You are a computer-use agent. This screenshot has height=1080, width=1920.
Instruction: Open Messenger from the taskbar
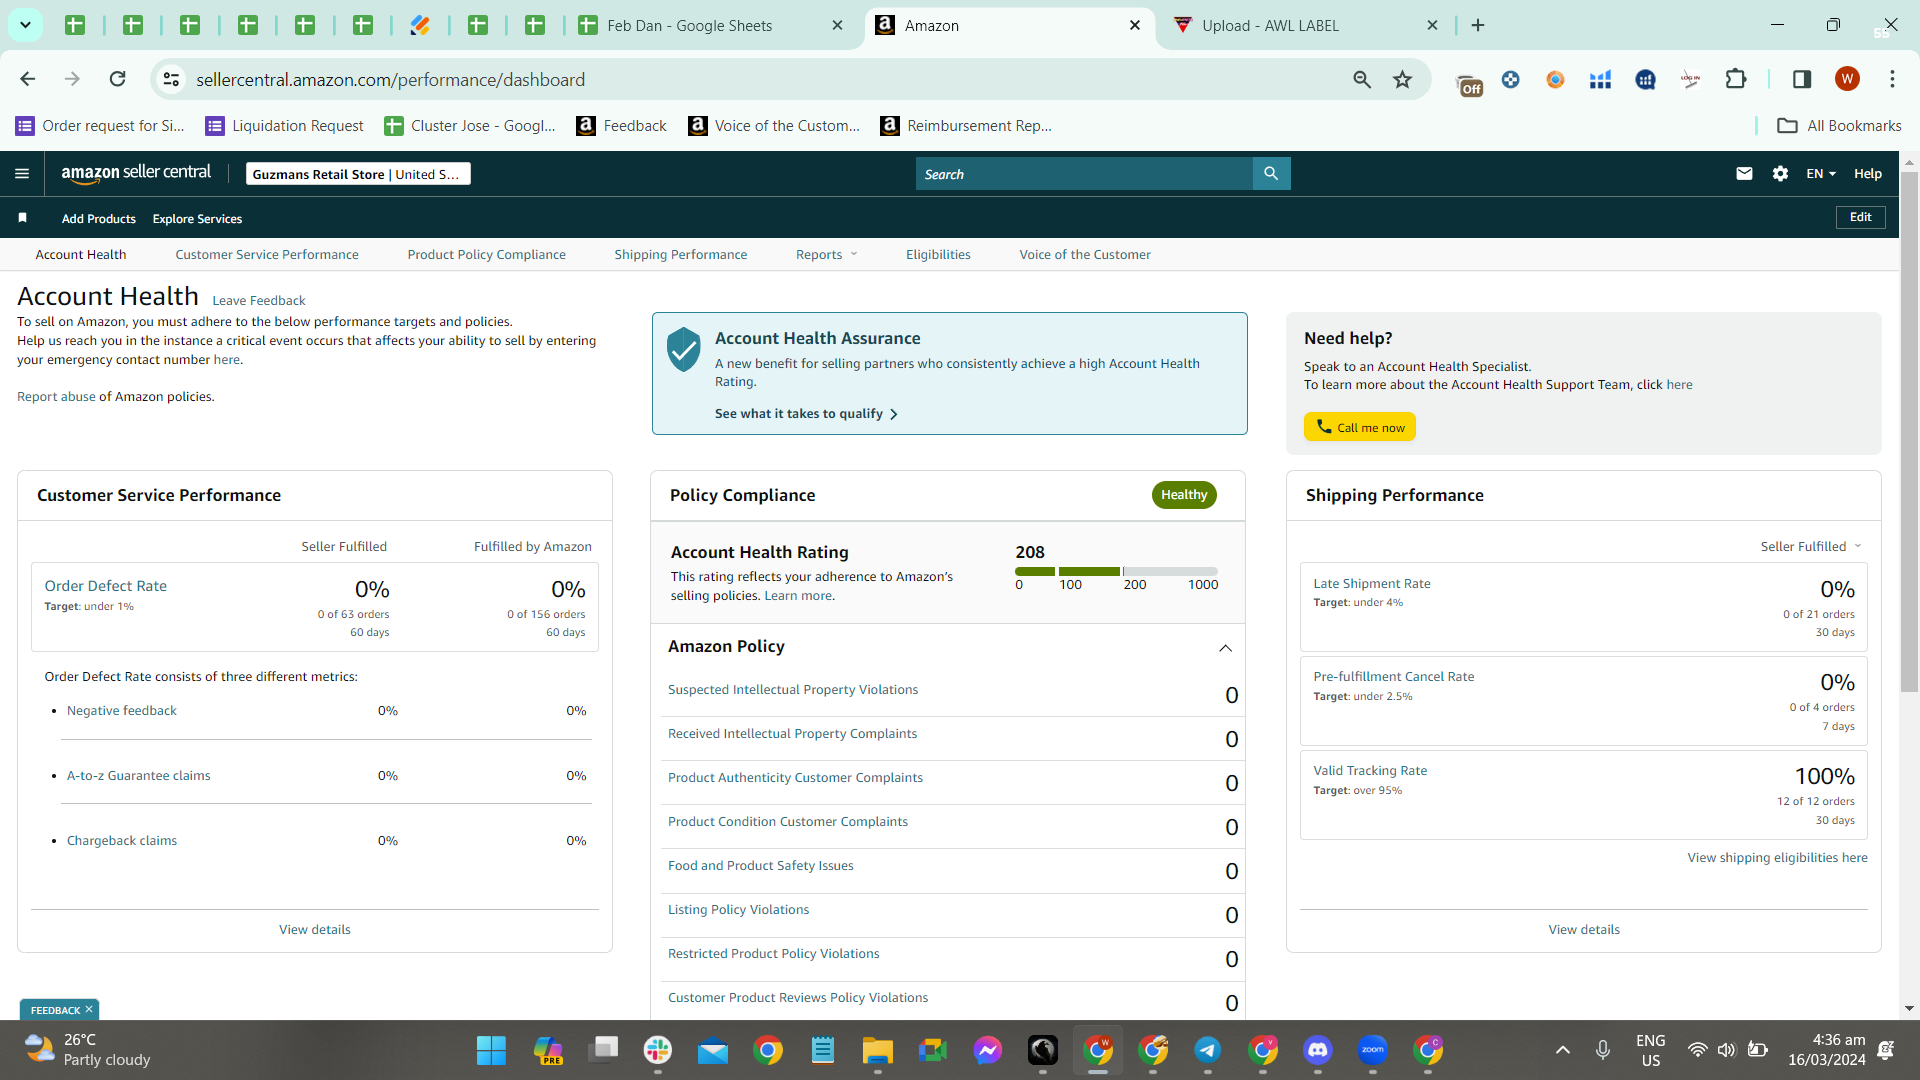click(x=987, y=1051)
